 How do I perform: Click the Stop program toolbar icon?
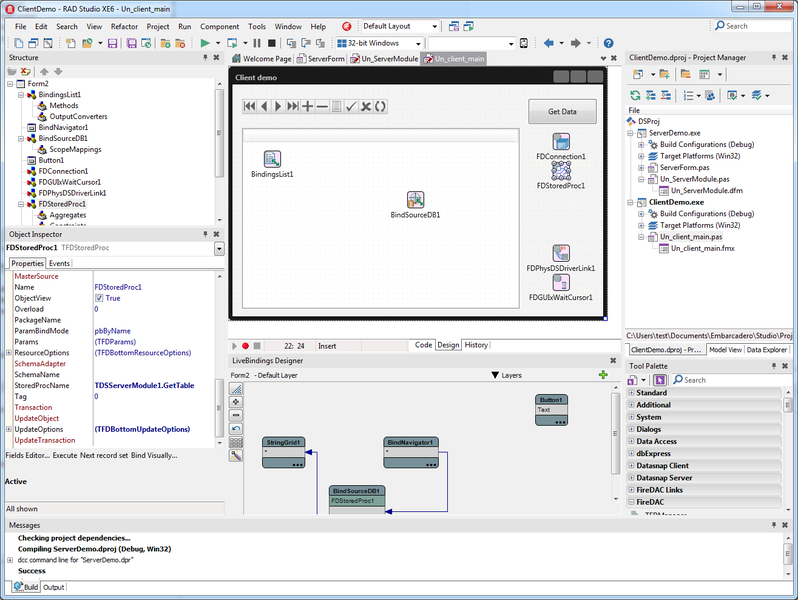click(x=272, y=43)
